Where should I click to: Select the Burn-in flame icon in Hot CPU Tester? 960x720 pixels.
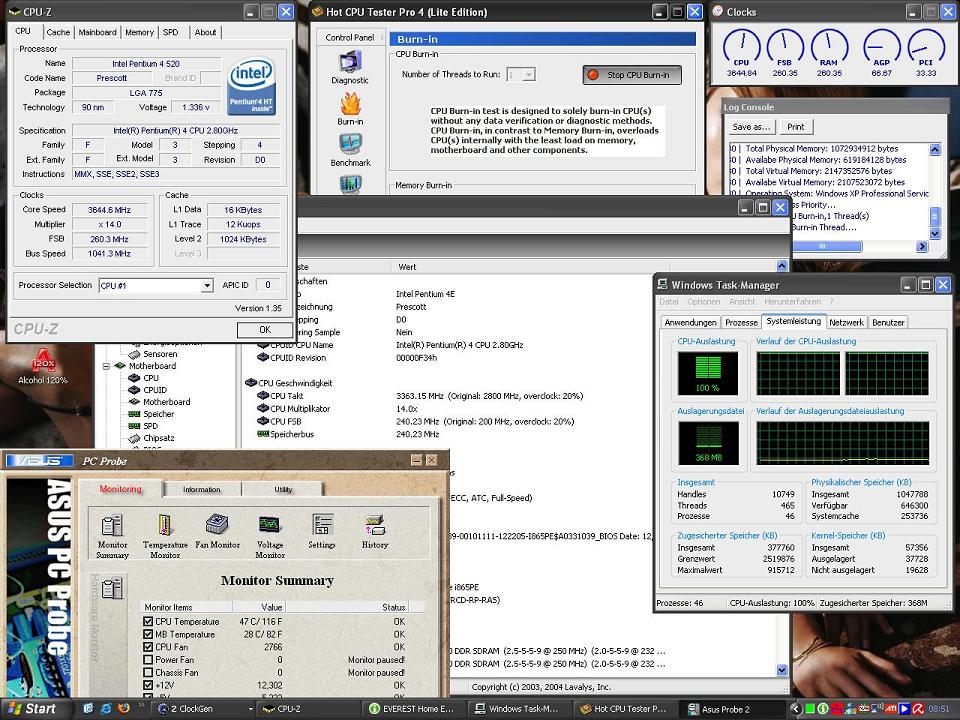pos(350,109)
